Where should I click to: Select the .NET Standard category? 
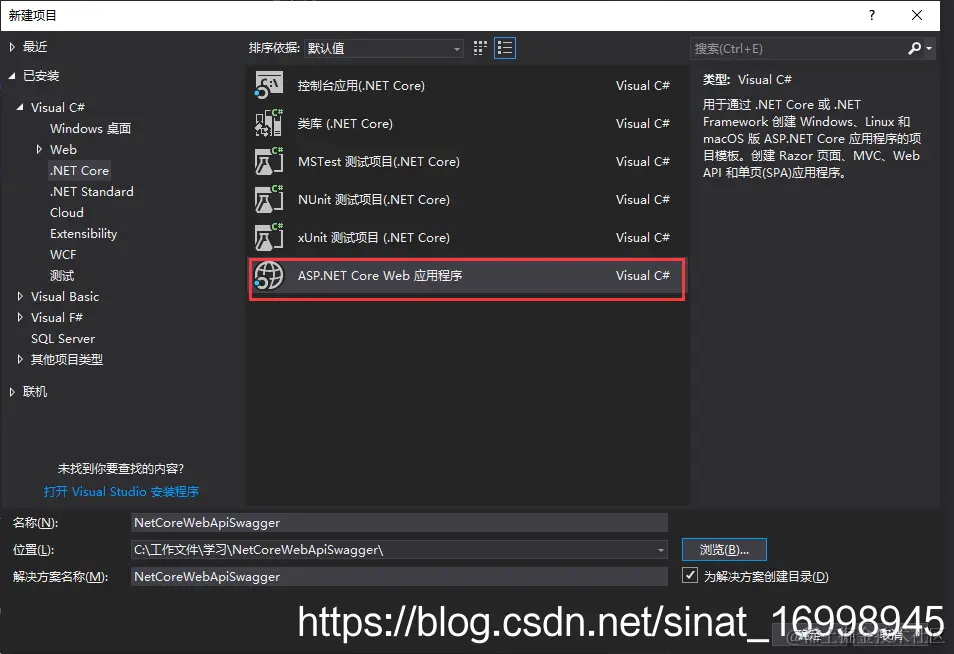[x=92, y=192]
